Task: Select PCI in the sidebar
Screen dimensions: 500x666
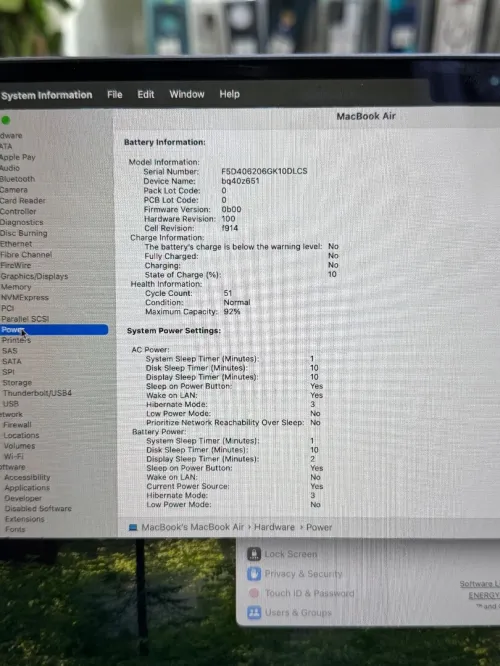Action: click(8, 308)
